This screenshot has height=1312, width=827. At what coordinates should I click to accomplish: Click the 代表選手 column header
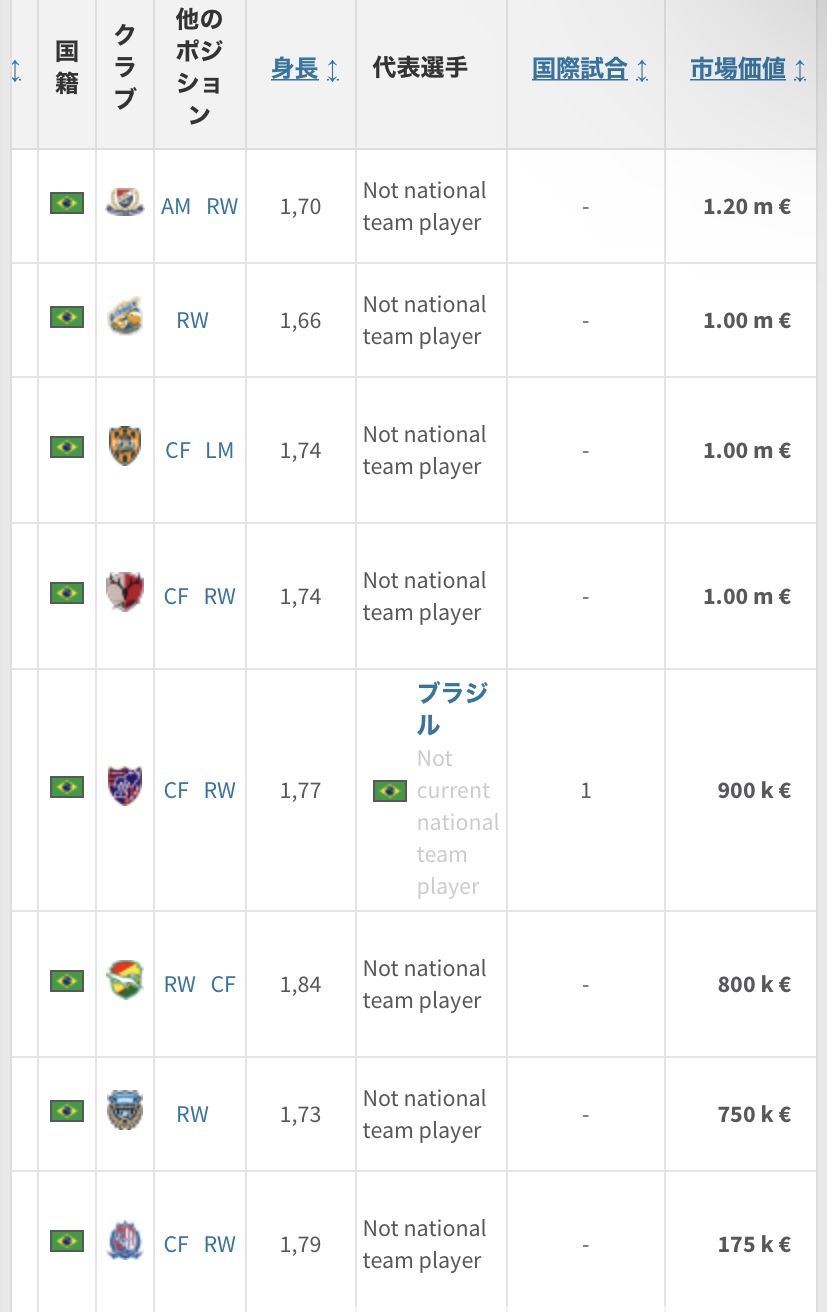420,68
